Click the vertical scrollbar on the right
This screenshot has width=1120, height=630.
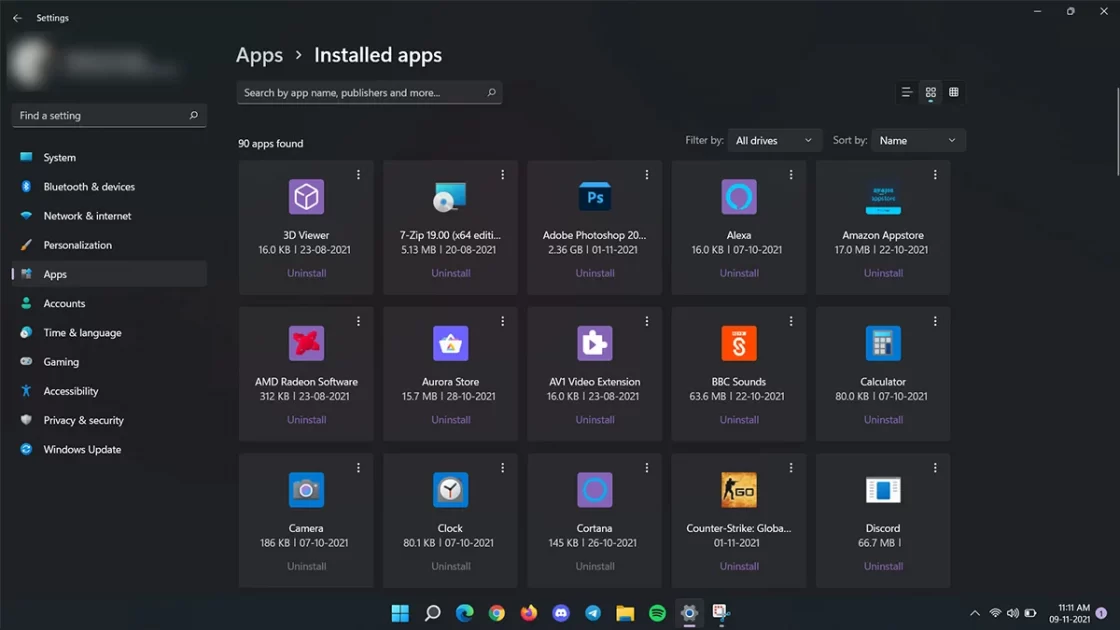[x=1116, y=130]
